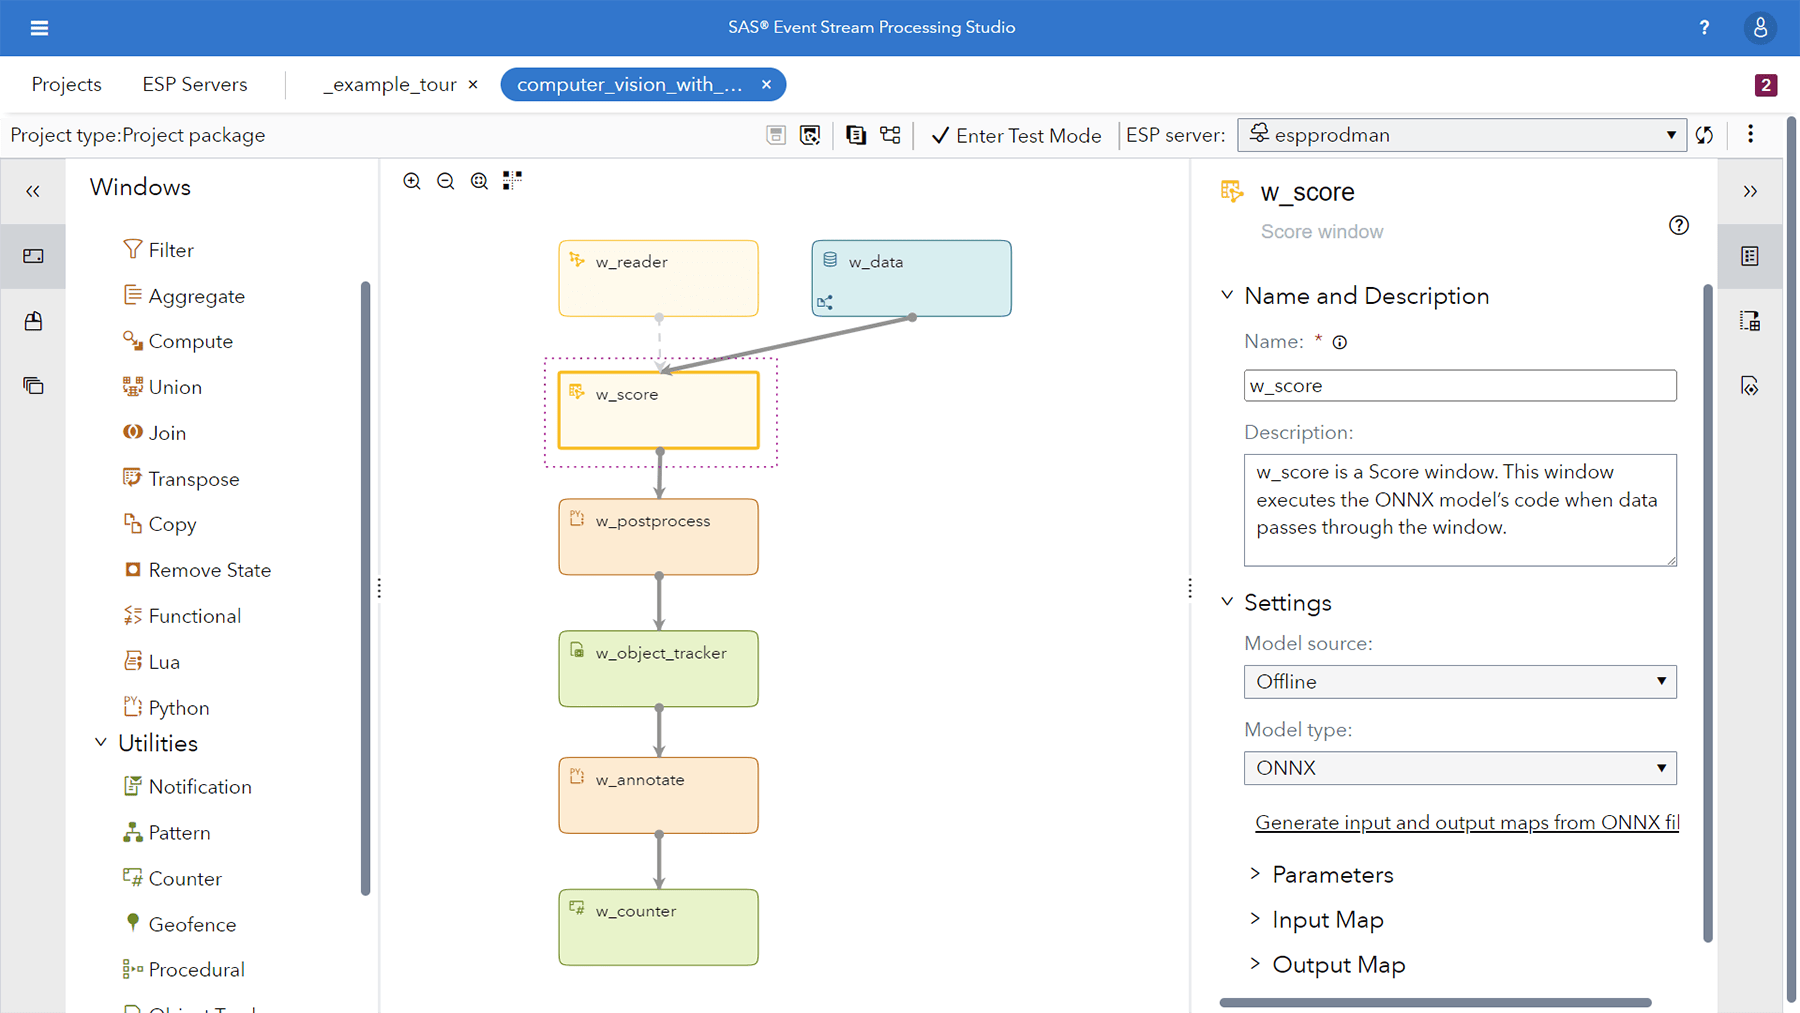The image size is (1800, 1013).
Task: Select the Union window type
Action: 162,387
